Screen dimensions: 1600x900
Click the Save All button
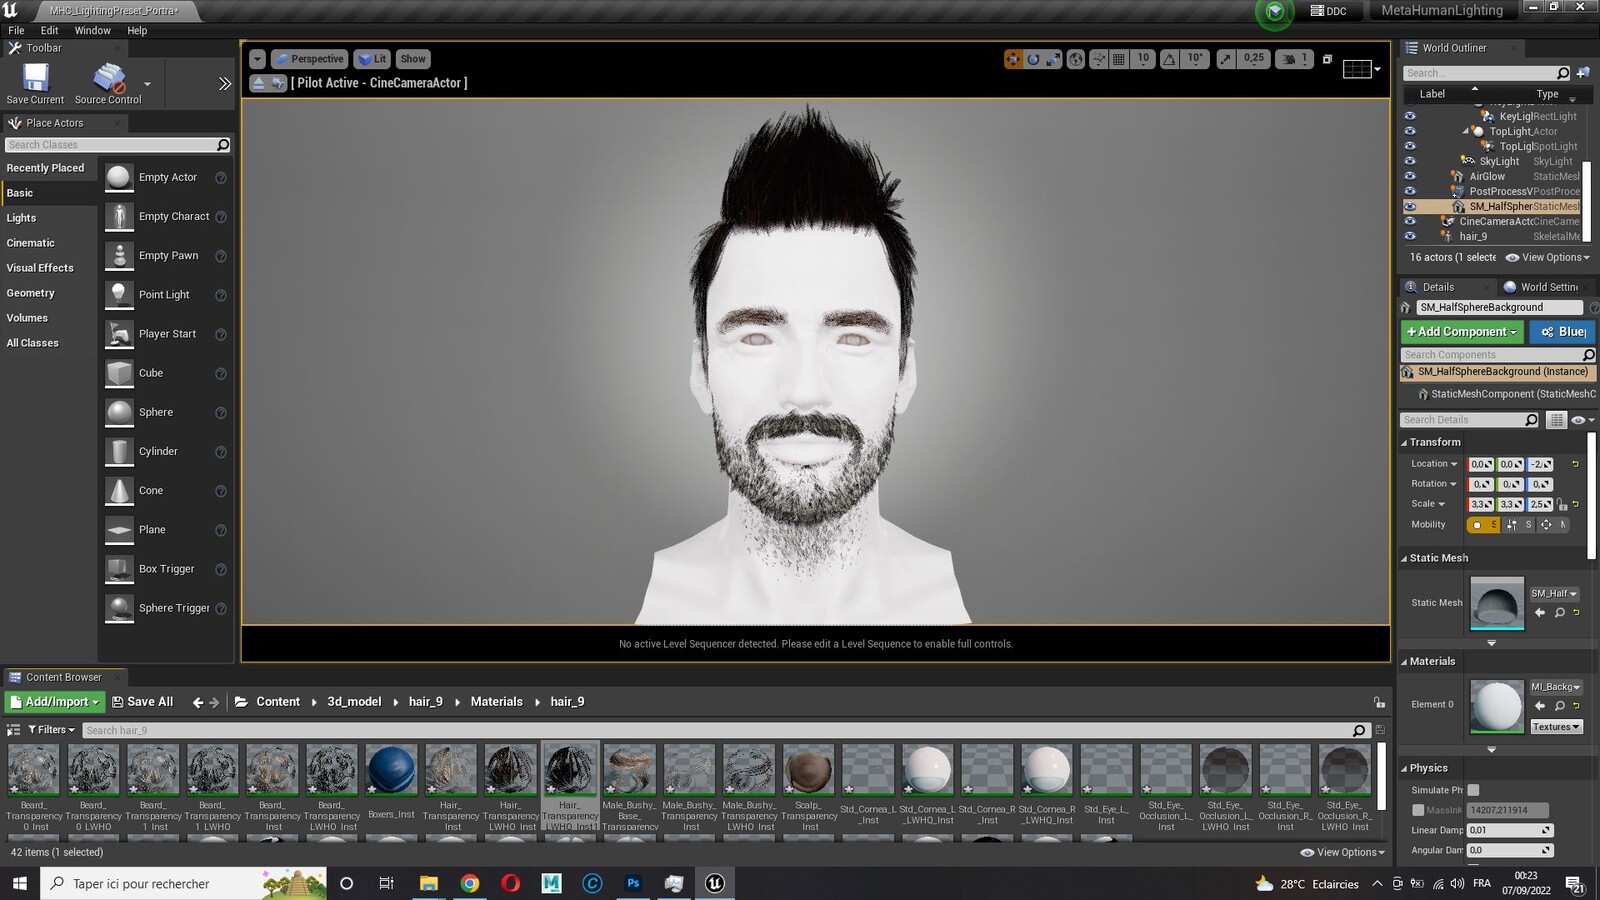(142, 702)
